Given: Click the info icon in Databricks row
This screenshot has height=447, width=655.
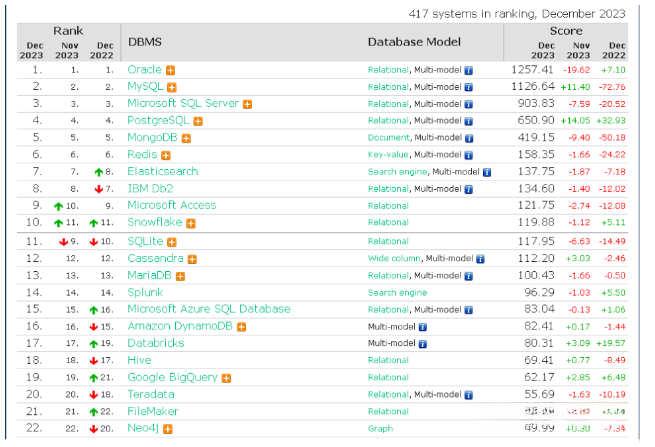Looking at the screenshot, I should tap(423, 344).
